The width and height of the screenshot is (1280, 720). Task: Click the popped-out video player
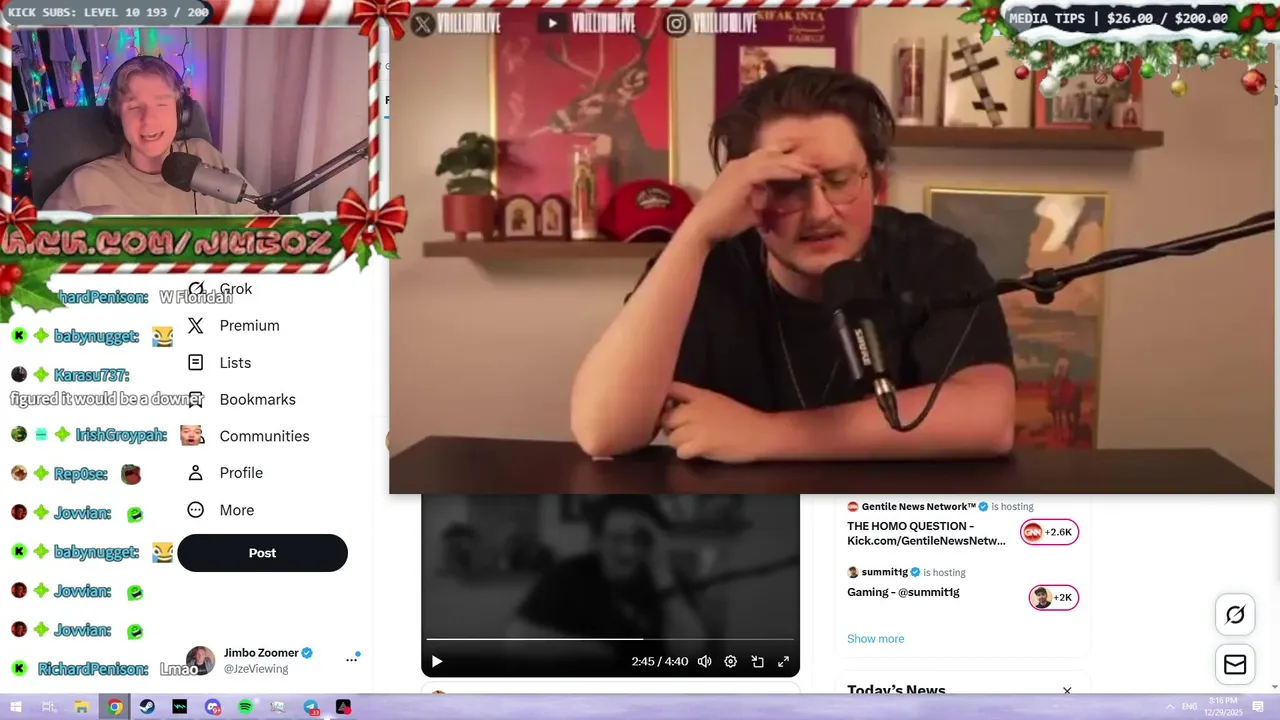pos(832,250)
